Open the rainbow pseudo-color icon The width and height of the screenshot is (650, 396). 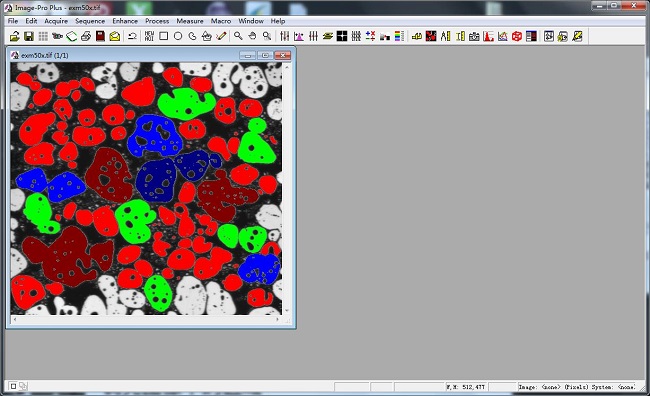[x=399, y=36]
